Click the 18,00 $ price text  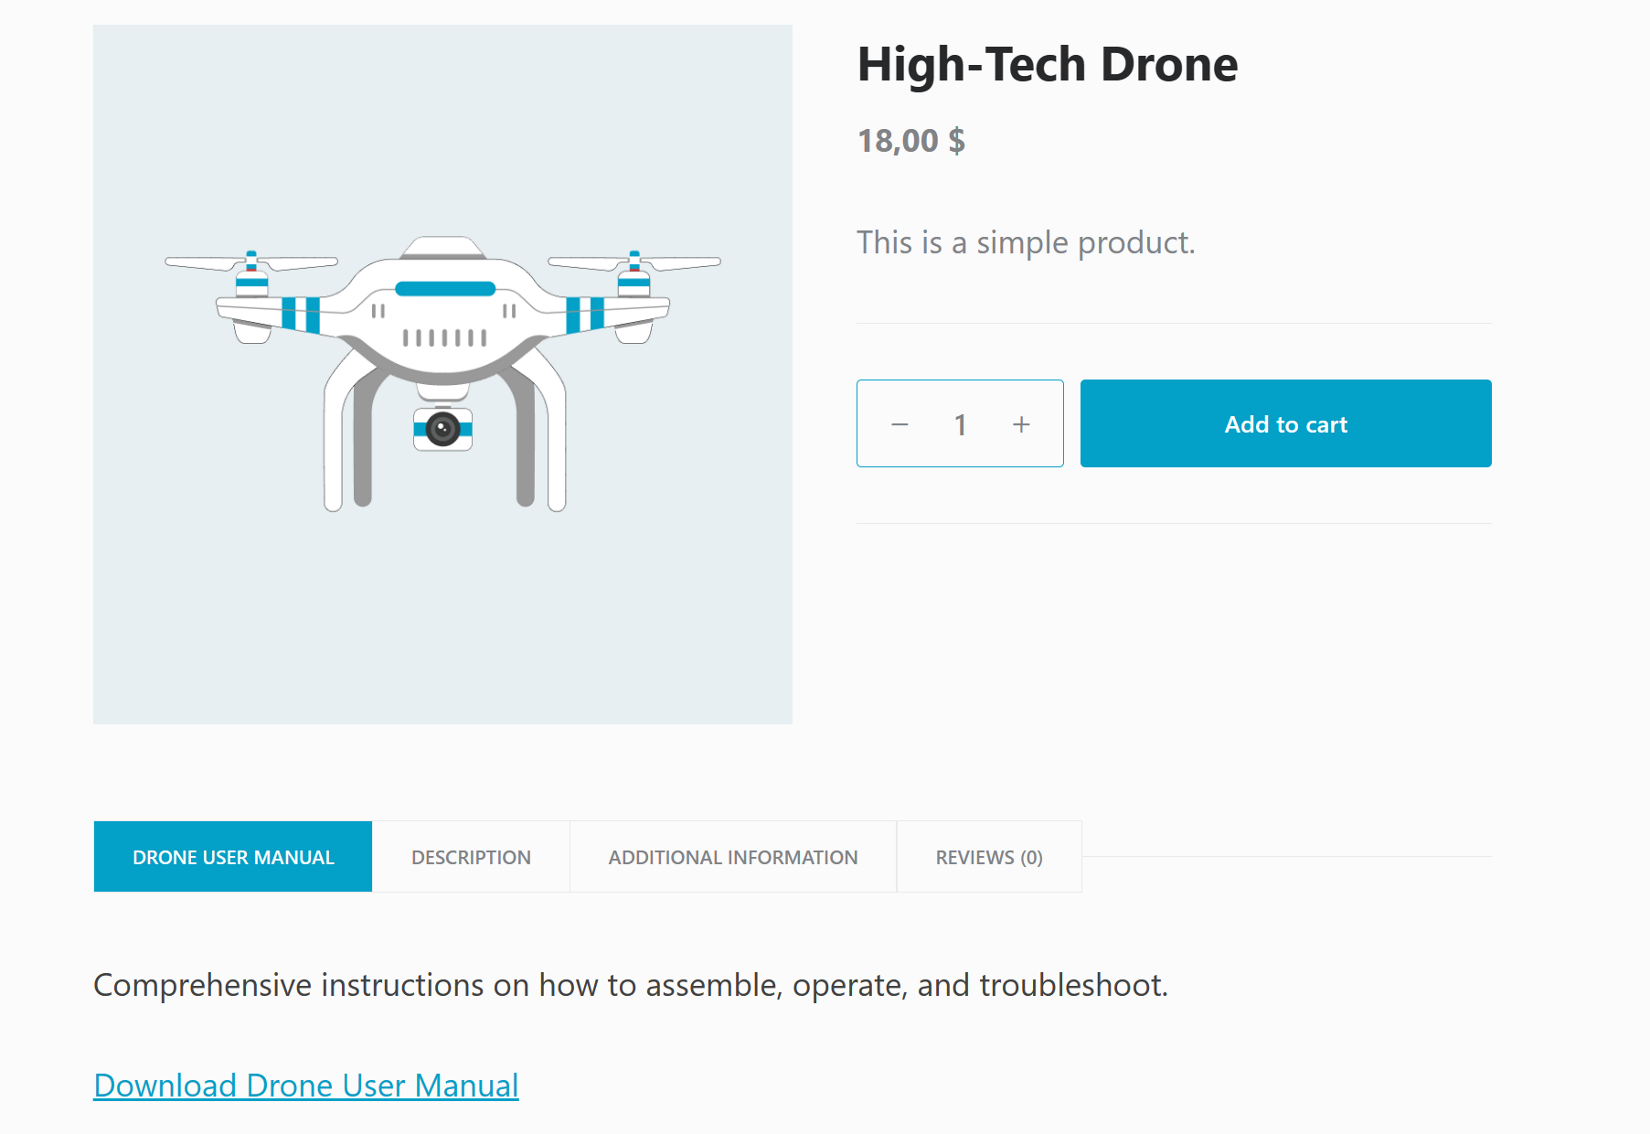coord(910,141)
